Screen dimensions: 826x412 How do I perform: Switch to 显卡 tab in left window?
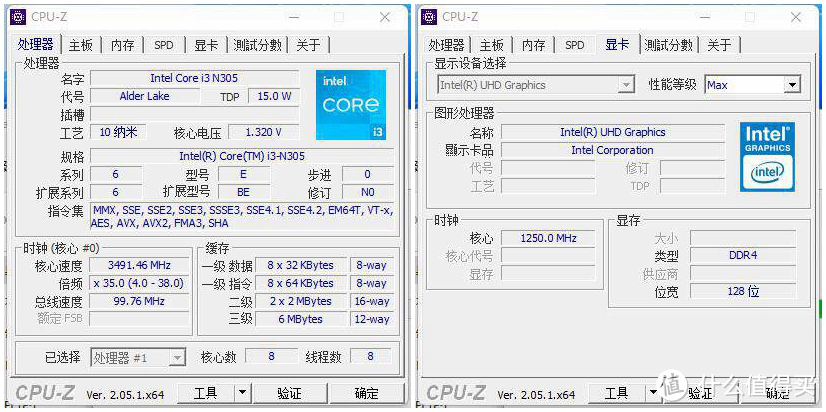click(205, 45)
